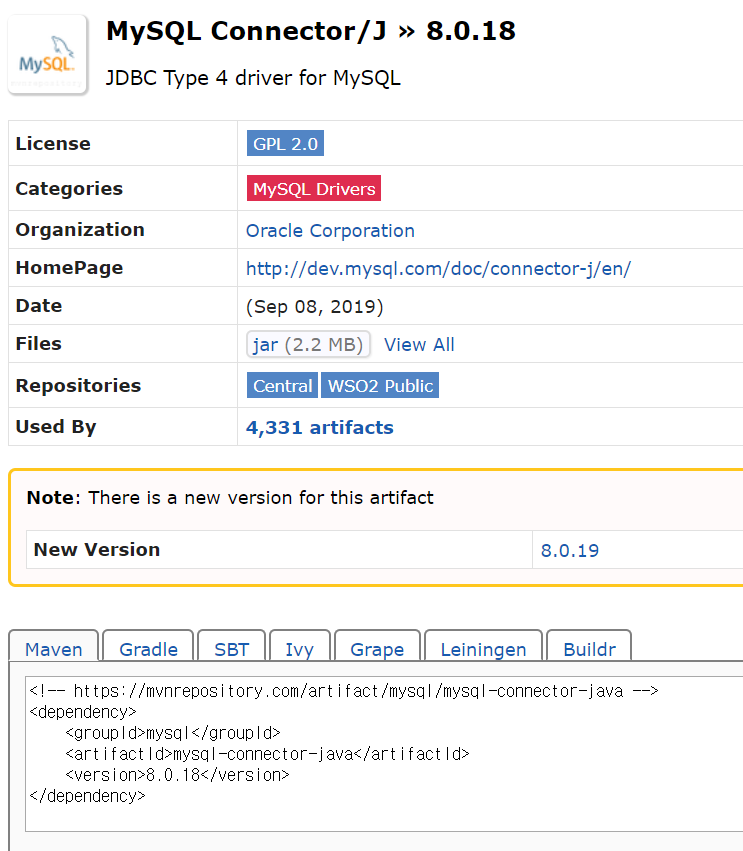Download the jar (2.2 MB) file

click(308, 344)
